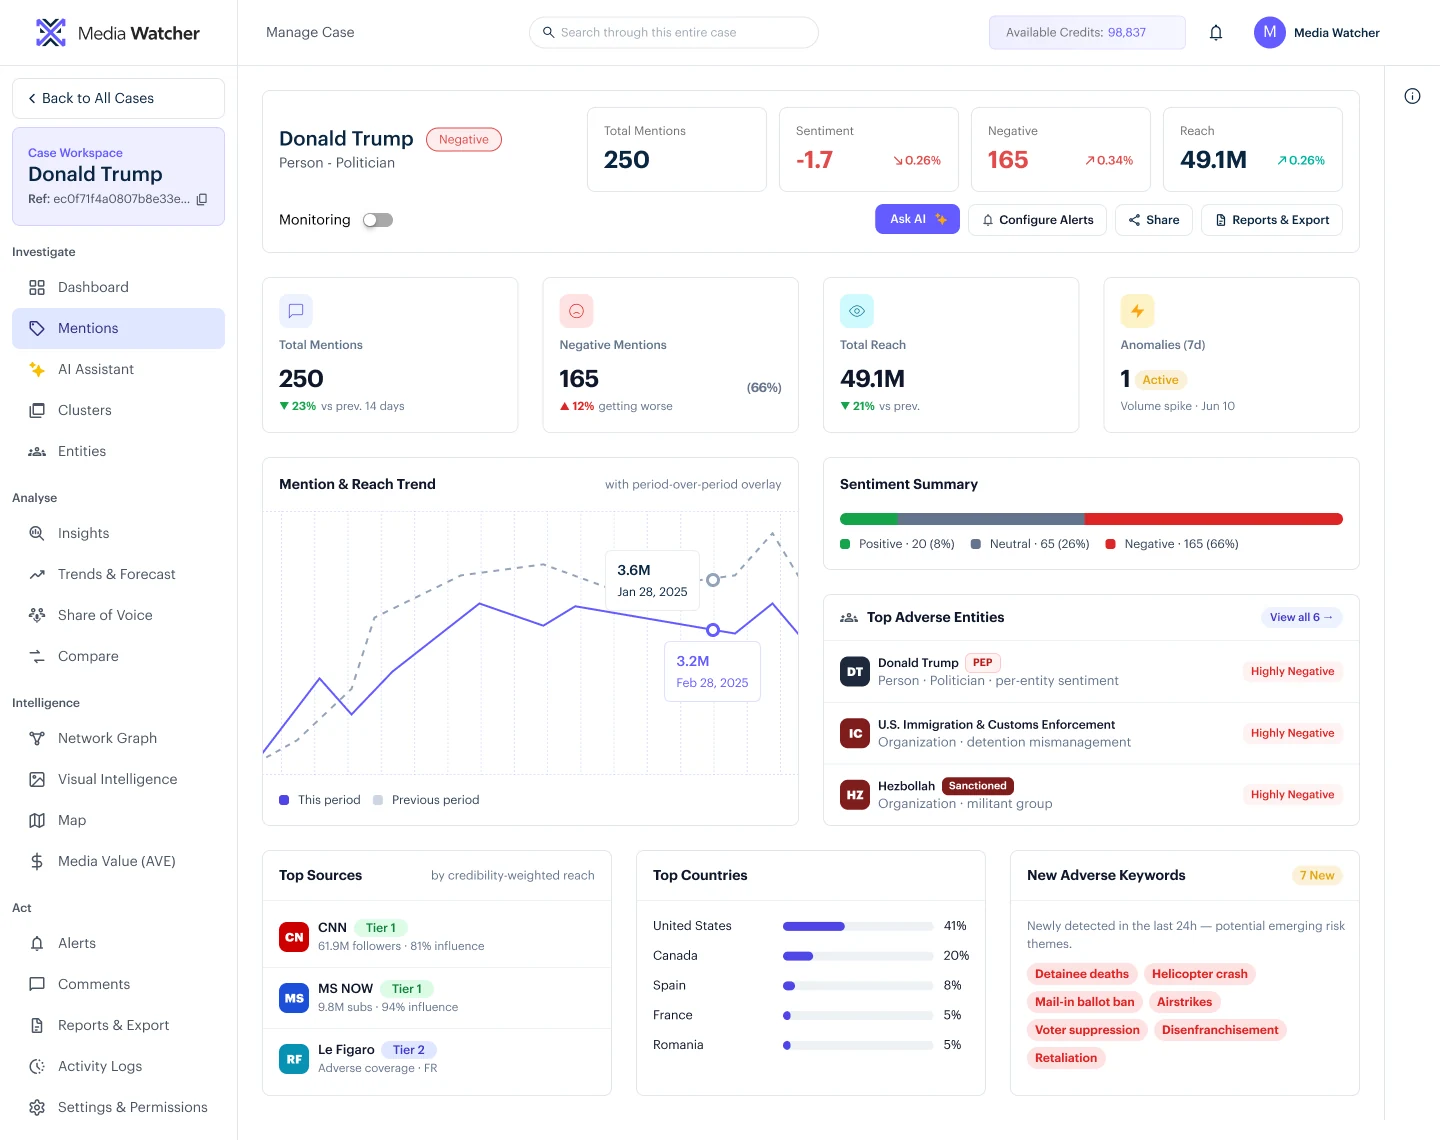Image resolution: width=1440 pixels, height=1140 pixels.
Task: Select the Helicopter crash keyword
Action: click(1200, 974)
